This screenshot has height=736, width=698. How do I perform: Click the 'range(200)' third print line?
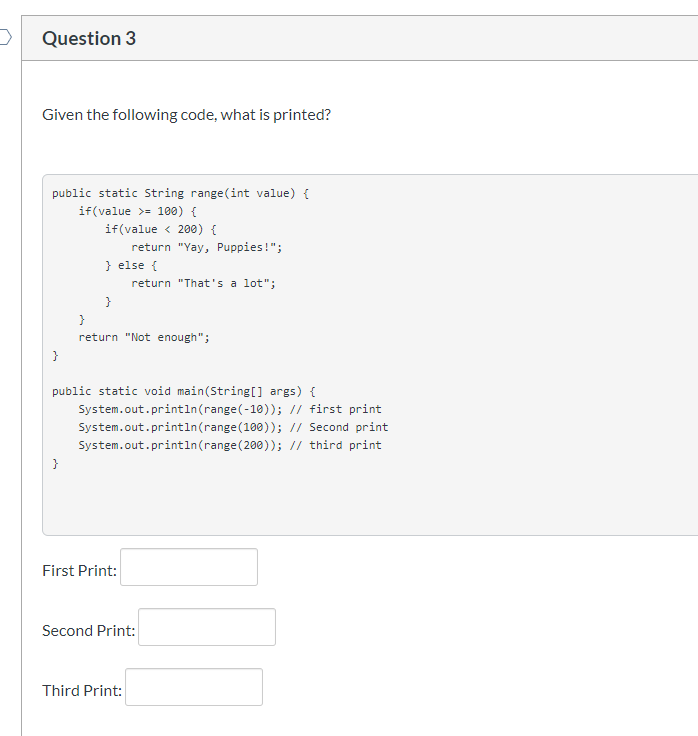tap(230, 445)
